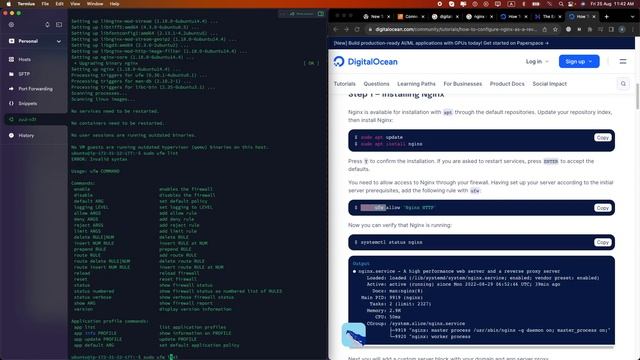Open a new browser tab
This screenshot has width=640, height=360.
point(607,17)
